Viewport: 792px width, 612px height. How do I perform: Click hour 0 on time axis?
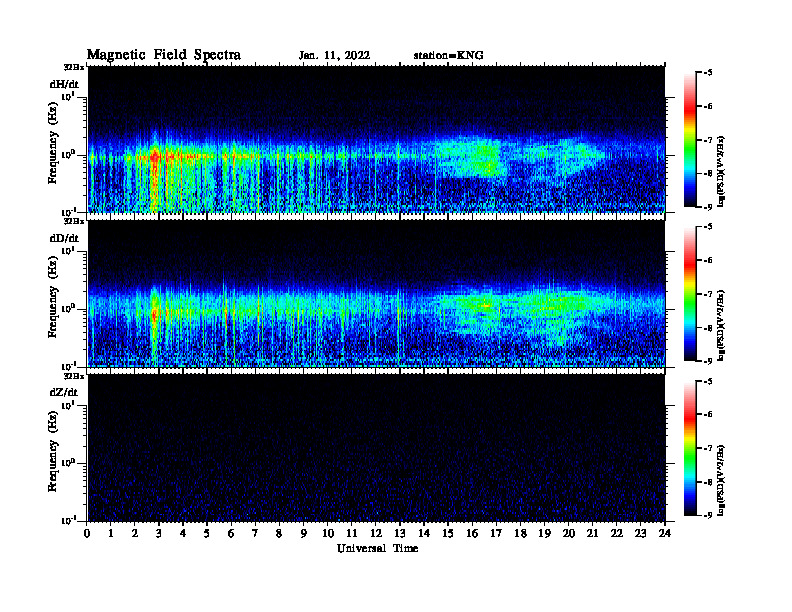click(x=87, y=534)
